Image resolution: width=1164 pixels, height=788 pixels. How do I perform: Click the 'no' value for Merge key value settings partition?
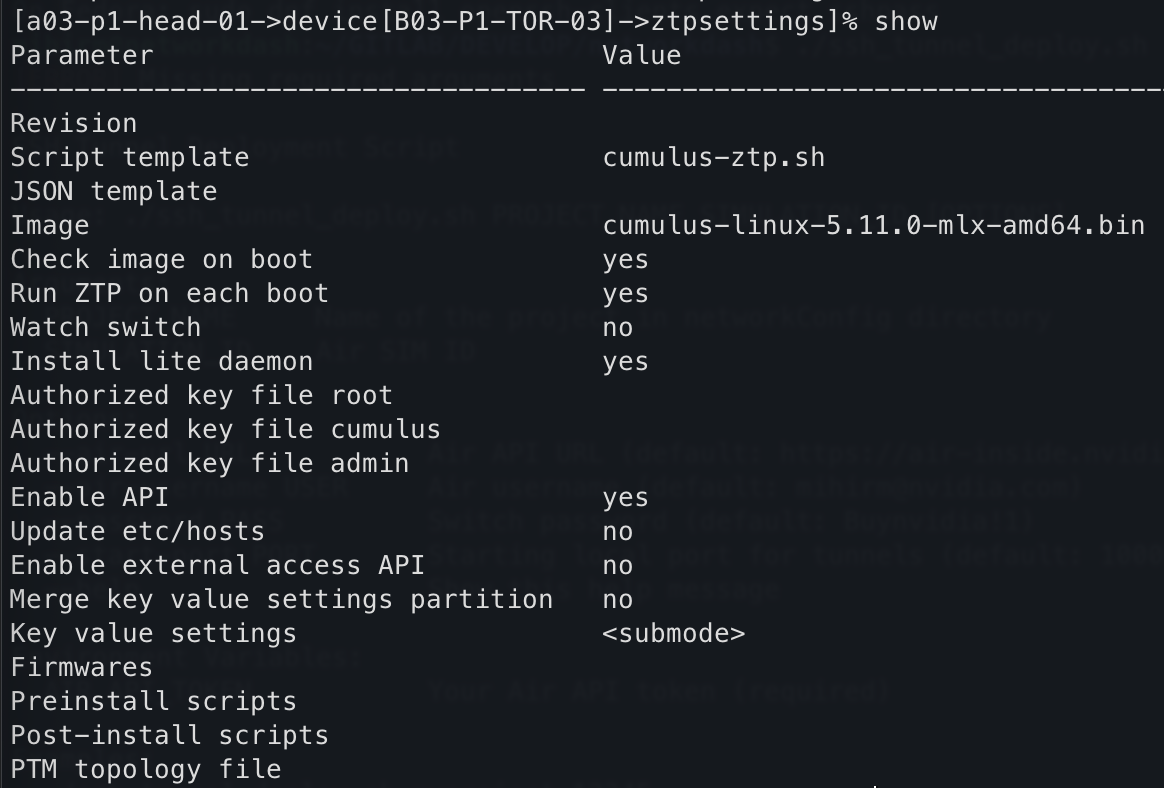(x=618, y=599)
